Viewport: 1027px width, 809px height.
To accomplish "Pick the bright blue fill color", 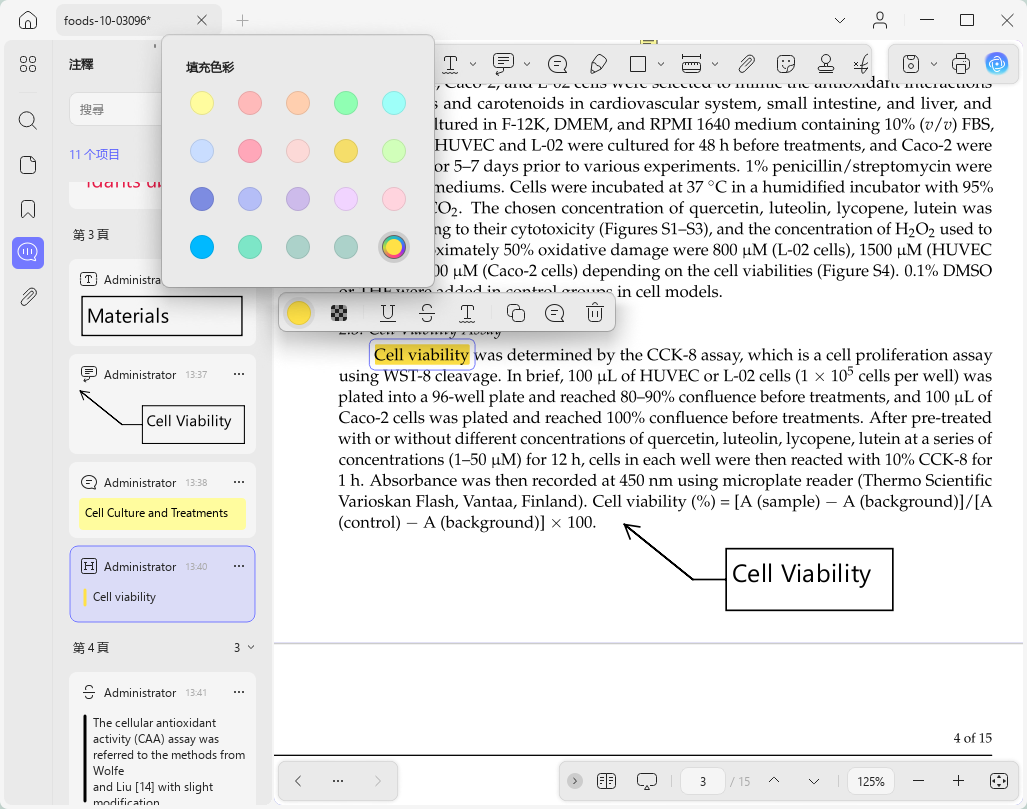I will (202, 247).
